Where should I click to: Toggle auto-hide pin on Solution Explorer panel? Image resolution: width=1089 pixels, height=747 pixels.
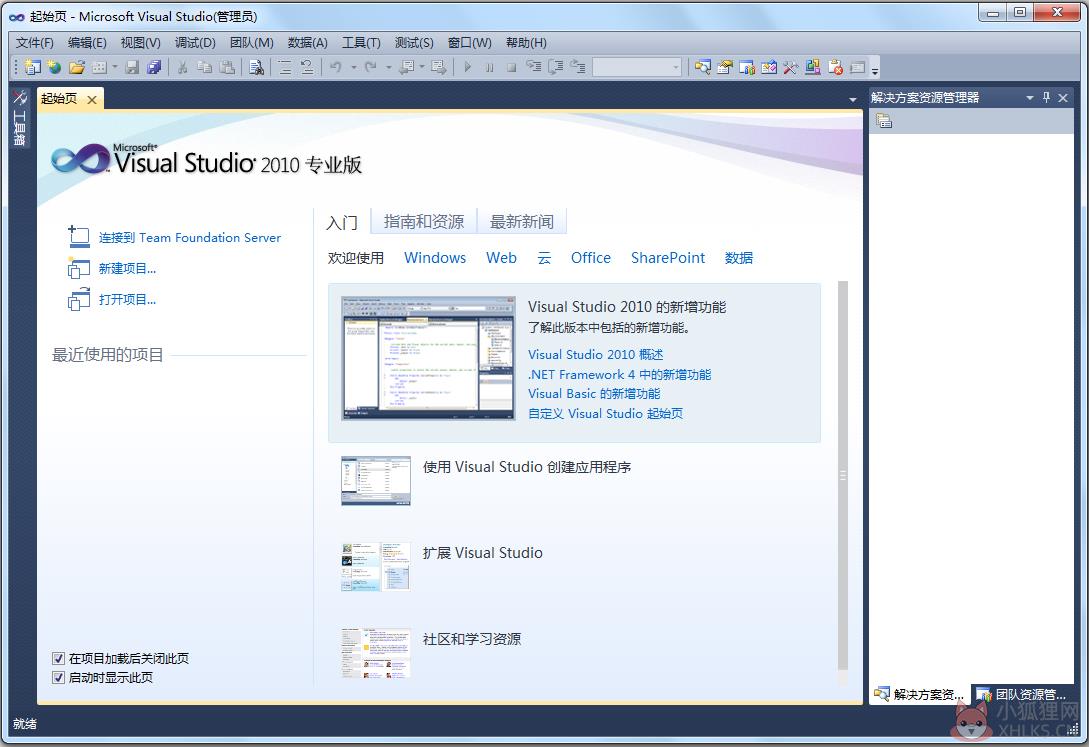coord(1047,98)
